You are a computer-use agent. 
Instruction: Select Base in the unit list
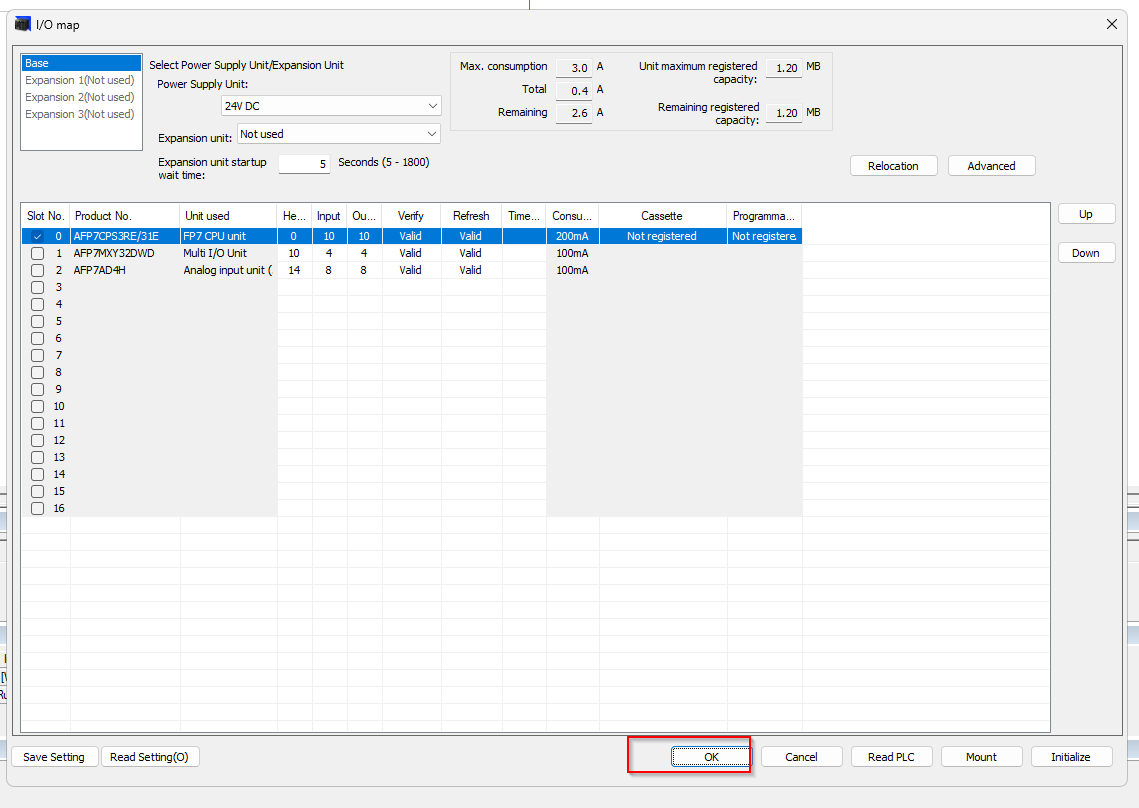point(81,63)
